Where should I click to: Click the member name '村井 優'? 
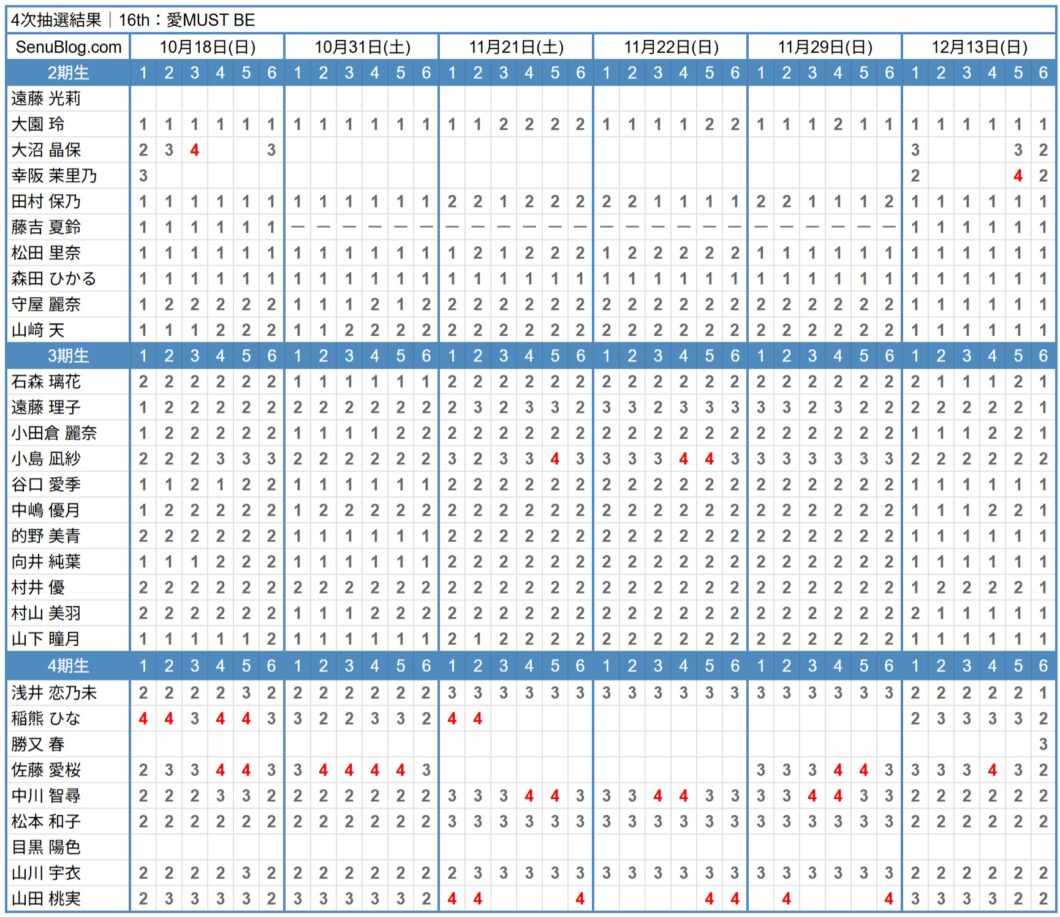click(x=38, y=587)
